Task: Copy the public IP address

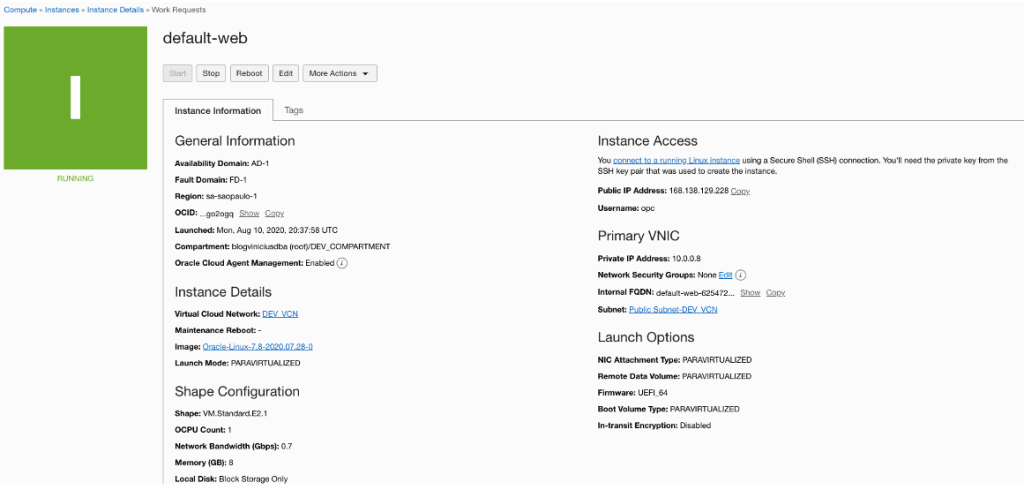Action: (740, 191)
